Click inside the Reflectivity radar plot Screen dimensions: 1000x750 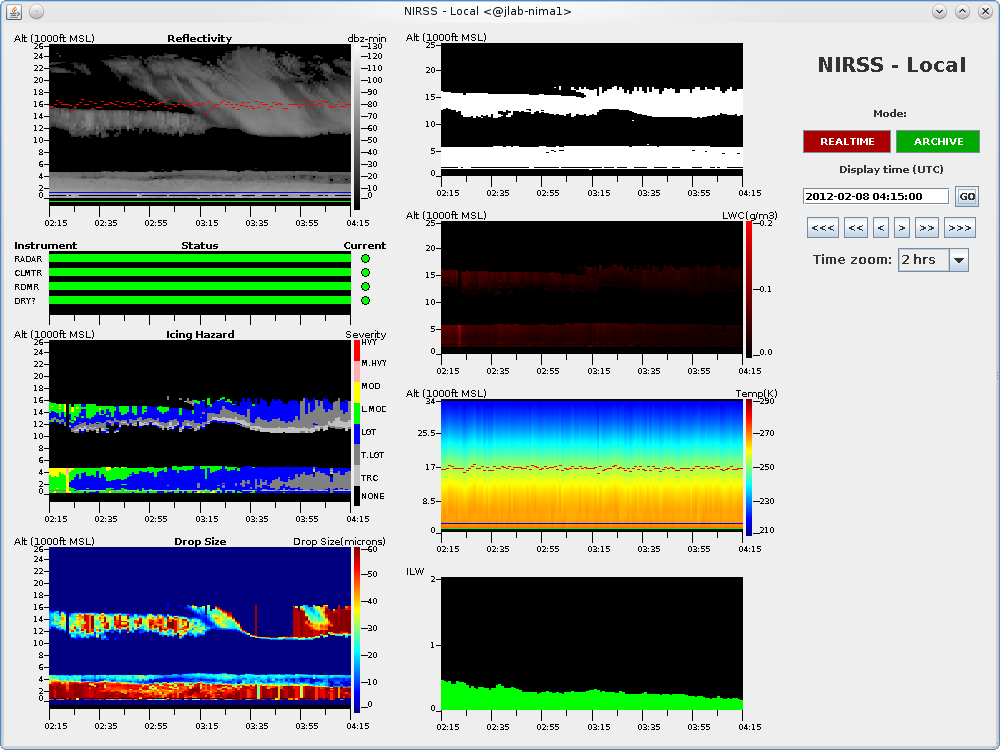pyautogui.click(x=200, y=120)
